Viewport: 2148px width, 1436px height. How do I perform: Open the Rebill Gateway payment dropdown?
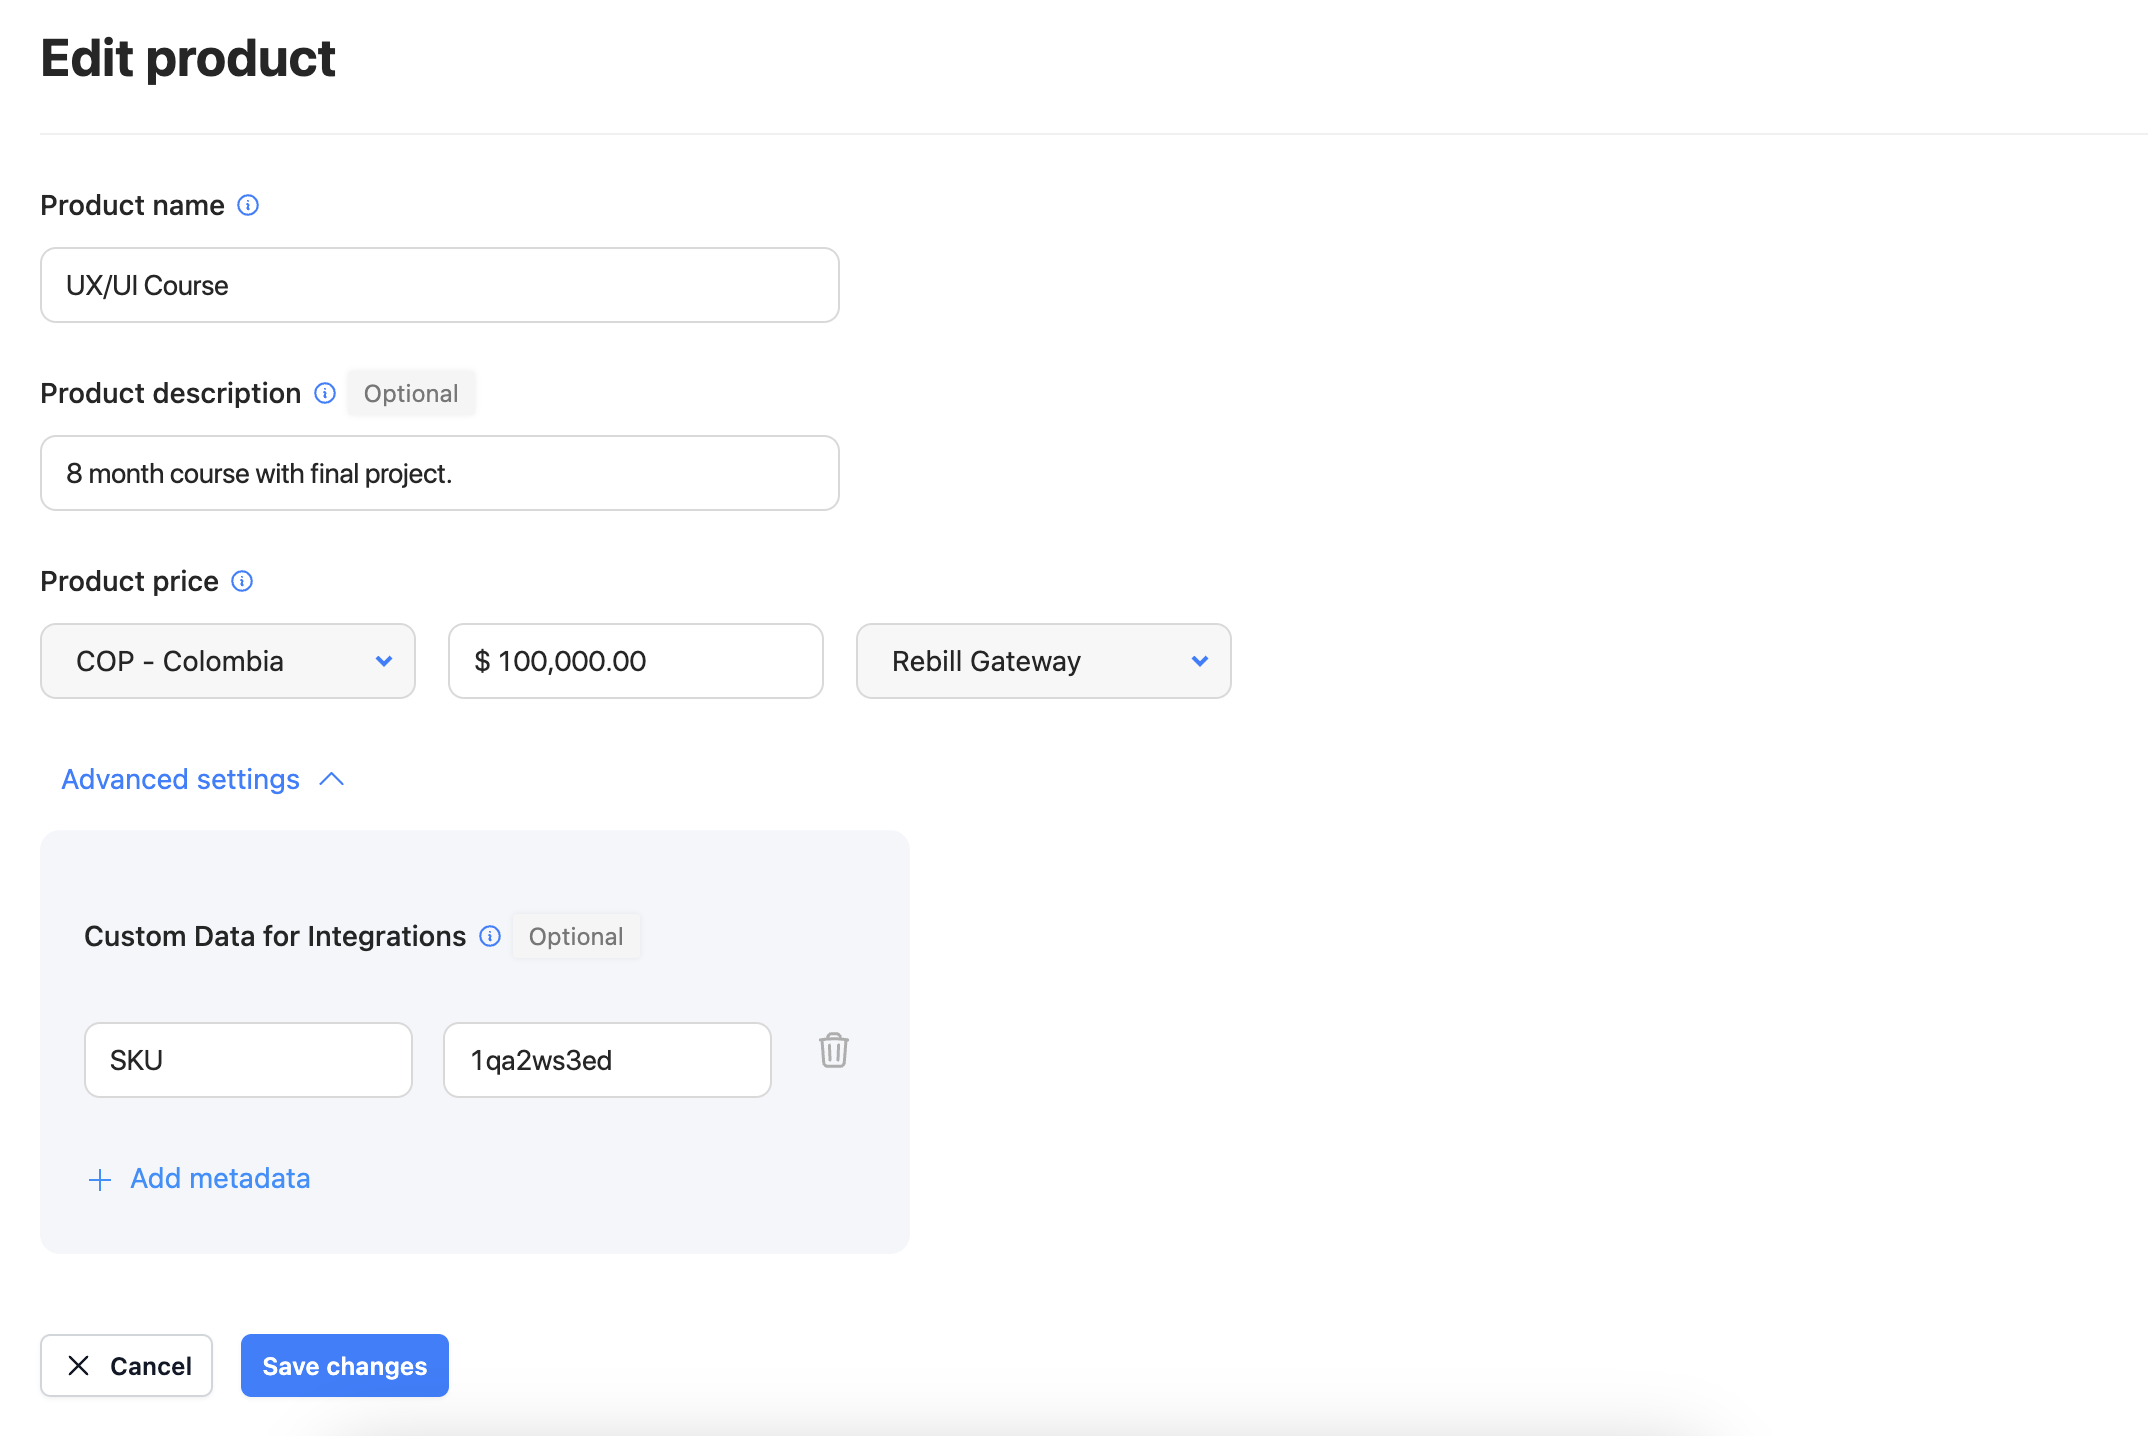point(1043,661)
